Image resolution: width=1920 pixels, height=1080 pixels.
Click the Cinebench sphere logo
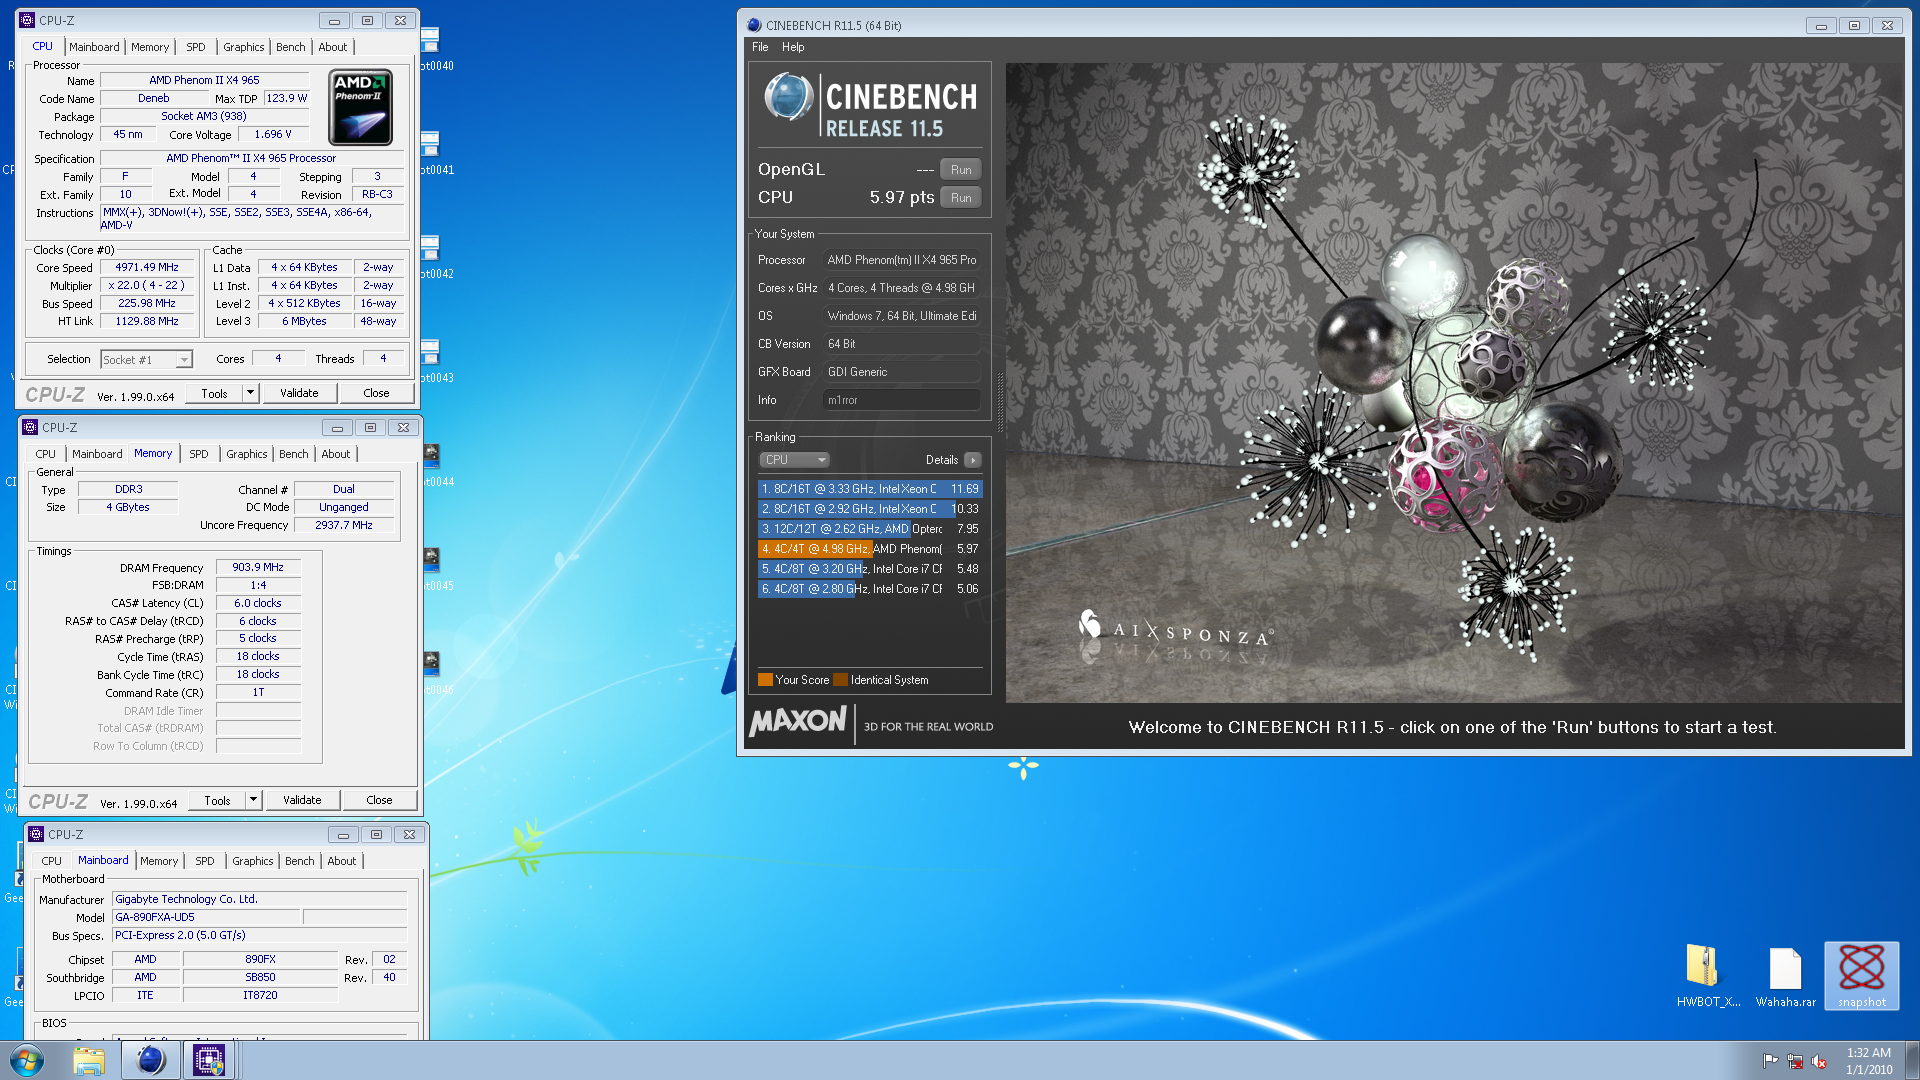click(x=789, y=97)
